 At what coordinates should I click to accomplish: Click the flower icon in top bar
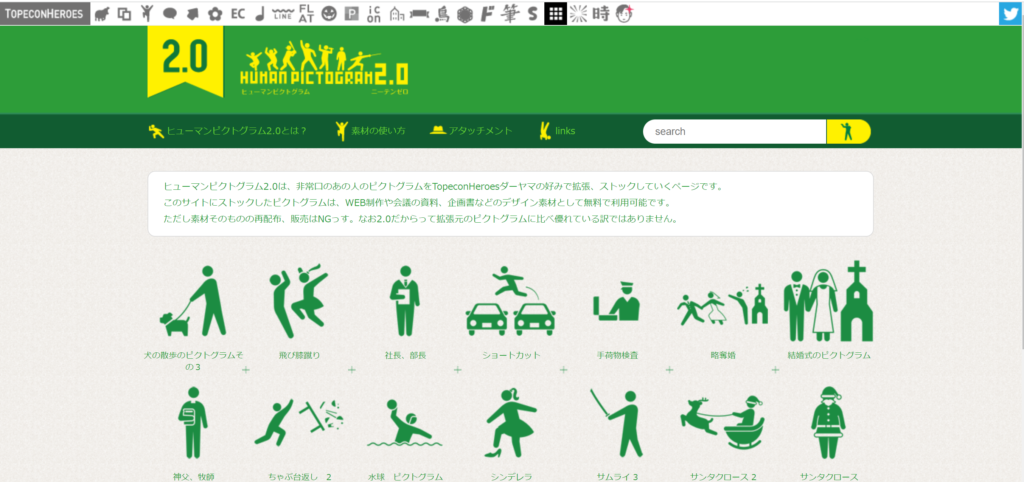pos(215,14)
